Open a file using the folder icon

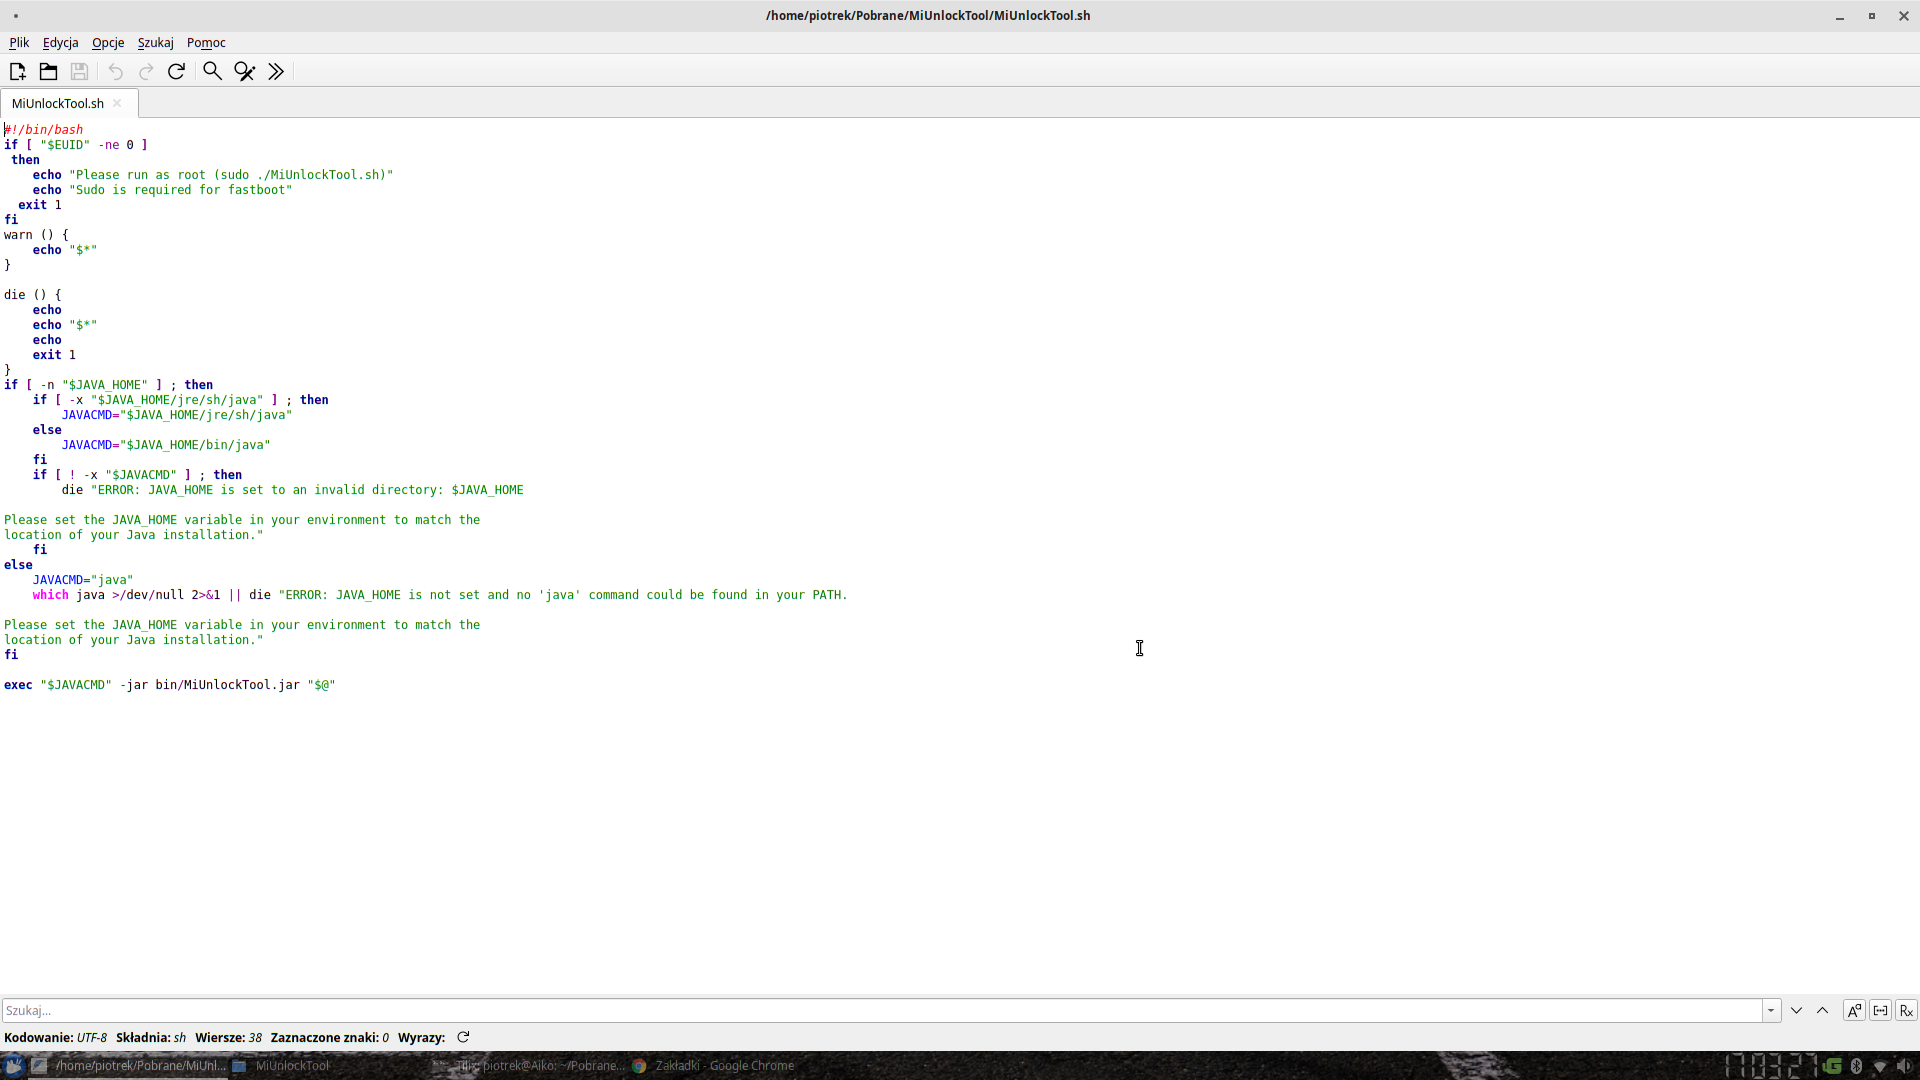click(48, 71)
